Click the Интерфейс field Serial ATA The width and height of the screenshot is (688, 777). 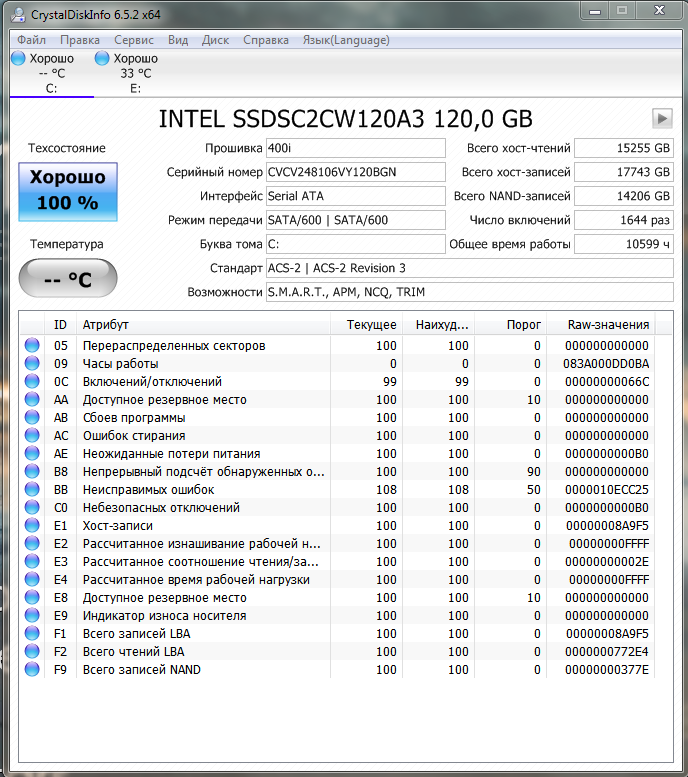[x=355, y=196]
